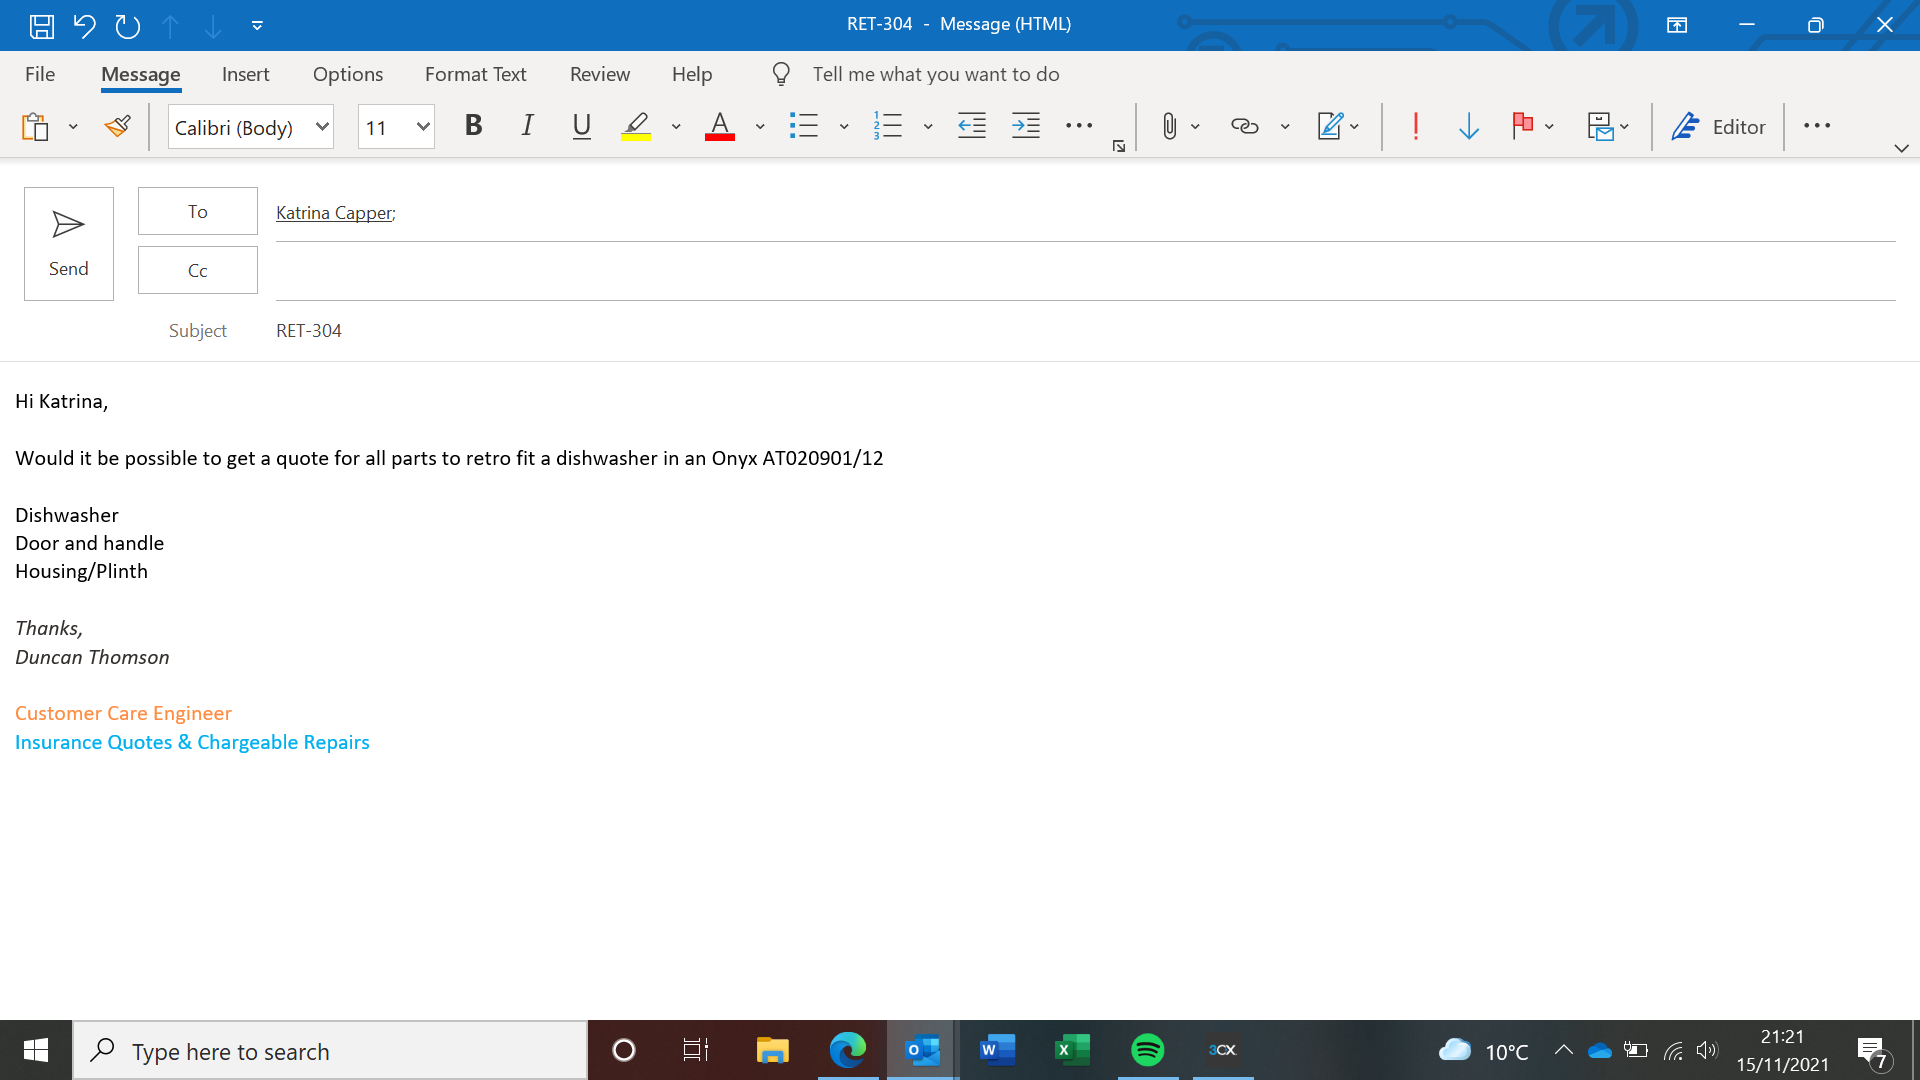Save the message with the floppy disk icon

(x=41, y=26)
